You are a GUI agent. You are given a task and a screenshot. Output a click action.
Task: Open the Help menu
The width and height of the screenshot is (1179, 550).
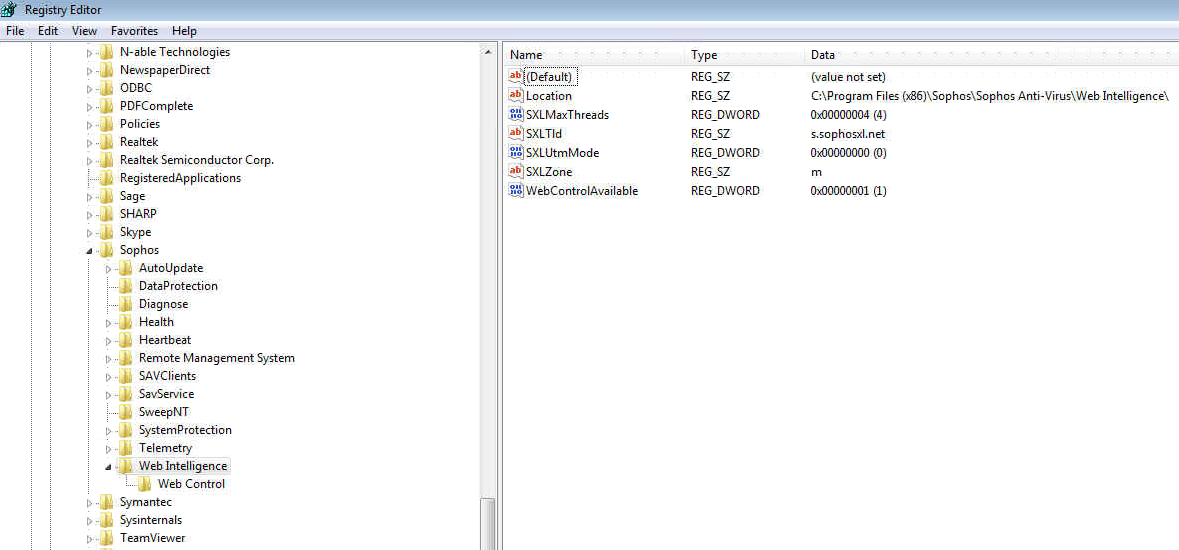point(184,31)
